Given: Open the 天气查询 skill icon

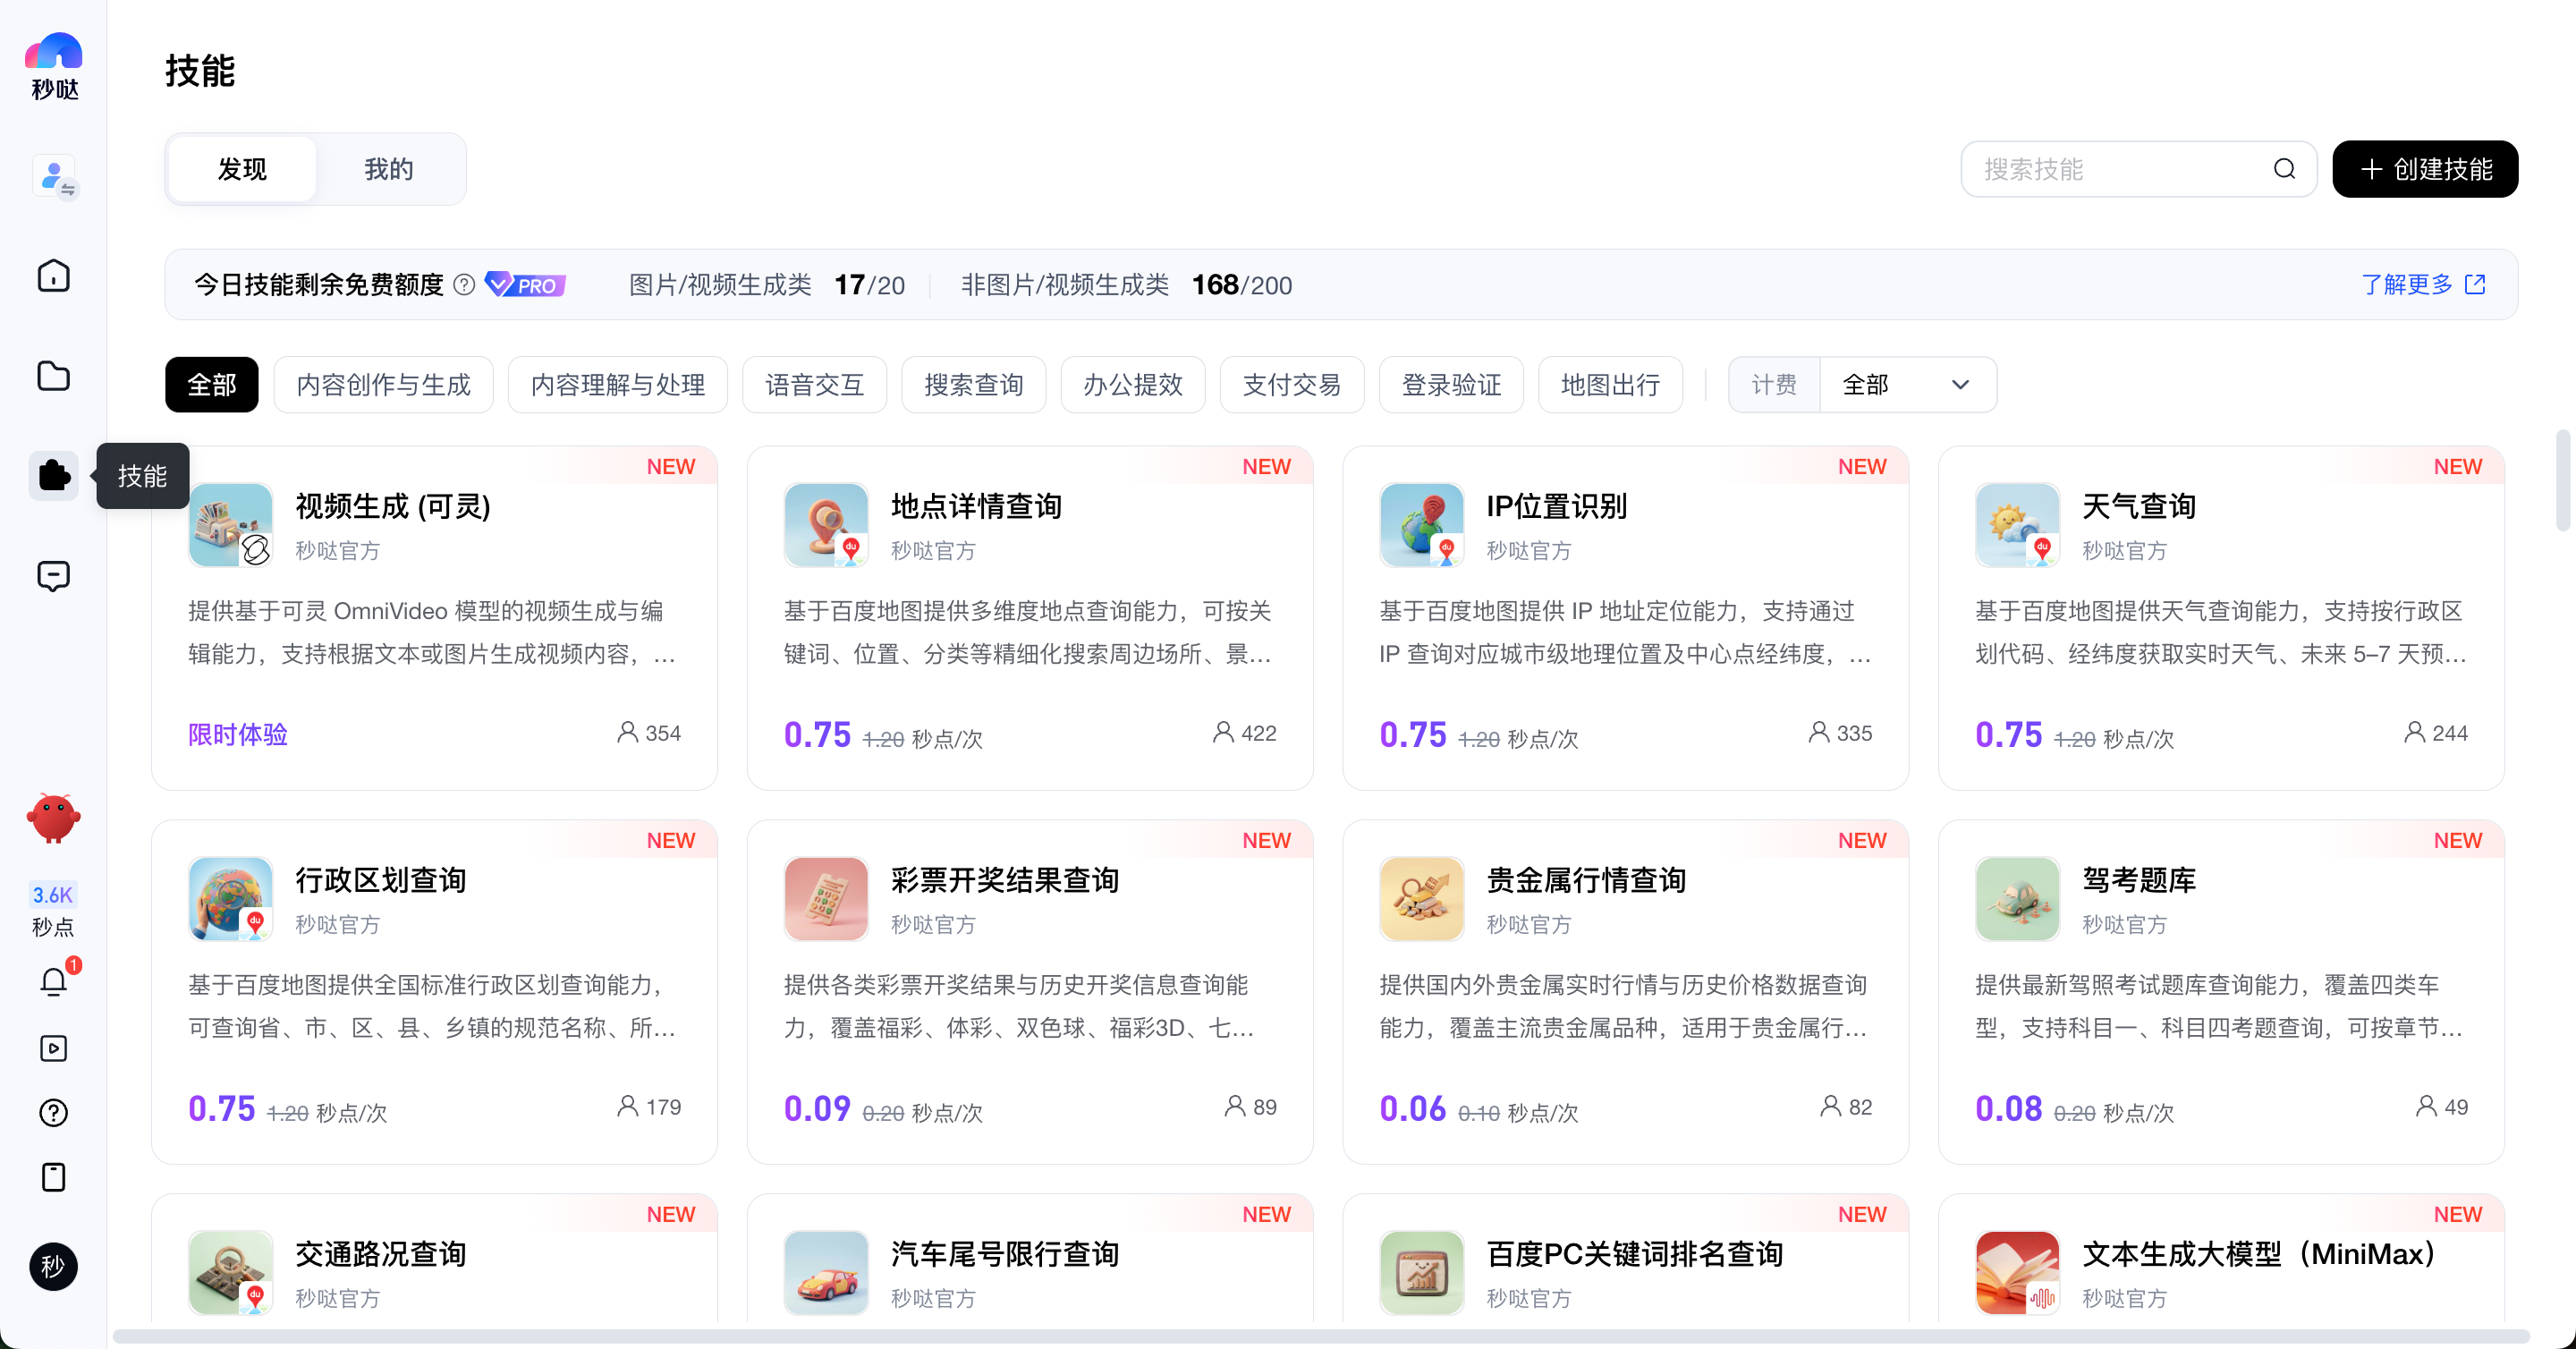Looking at the screenshot, I should tap(2018, 525).
